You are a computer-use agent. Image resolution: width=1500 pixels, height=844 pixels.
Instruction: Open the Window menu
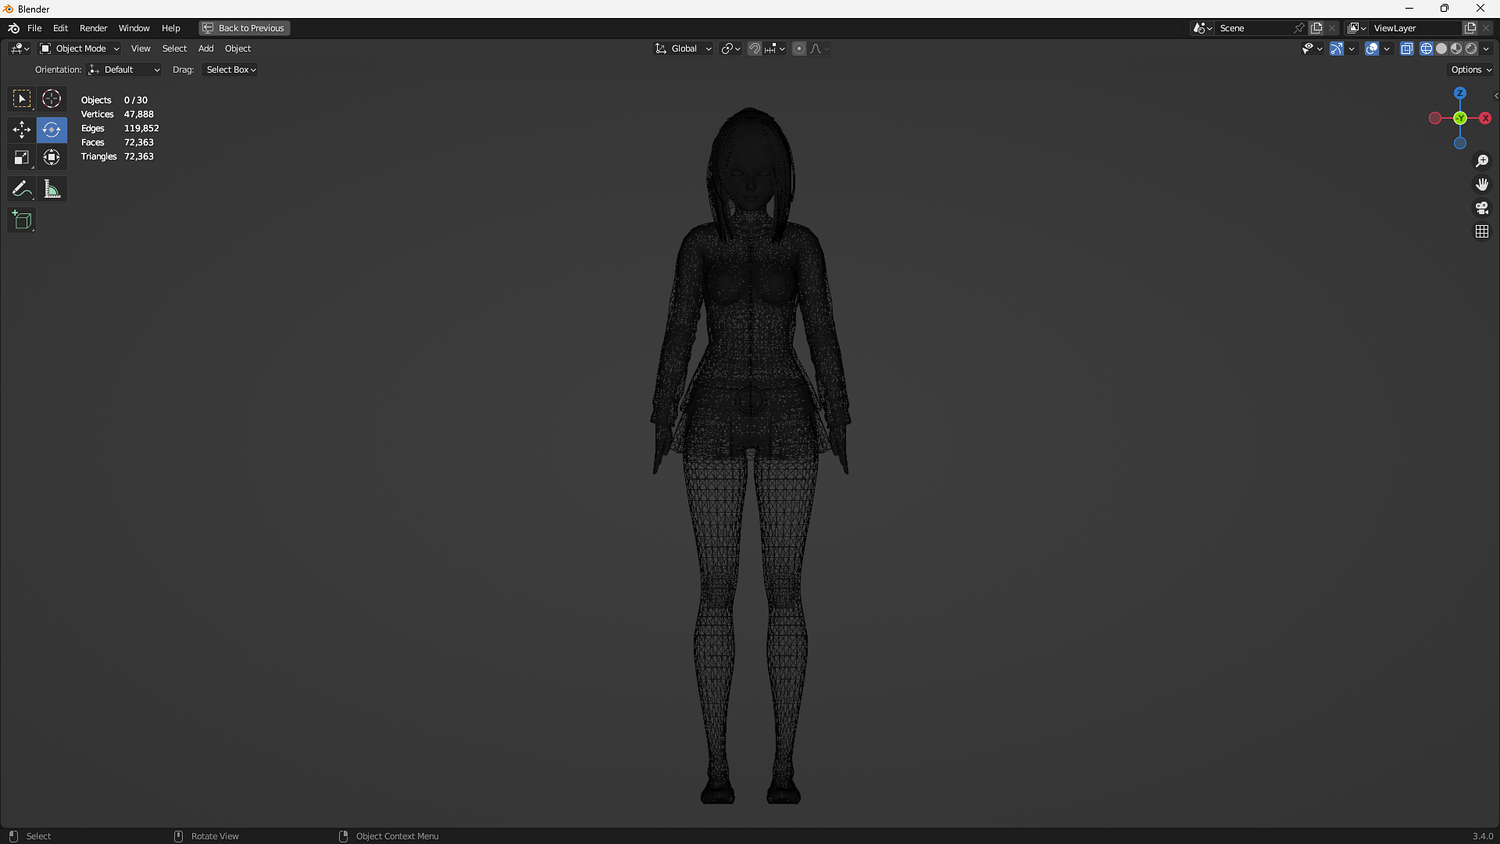coord(134,28)
